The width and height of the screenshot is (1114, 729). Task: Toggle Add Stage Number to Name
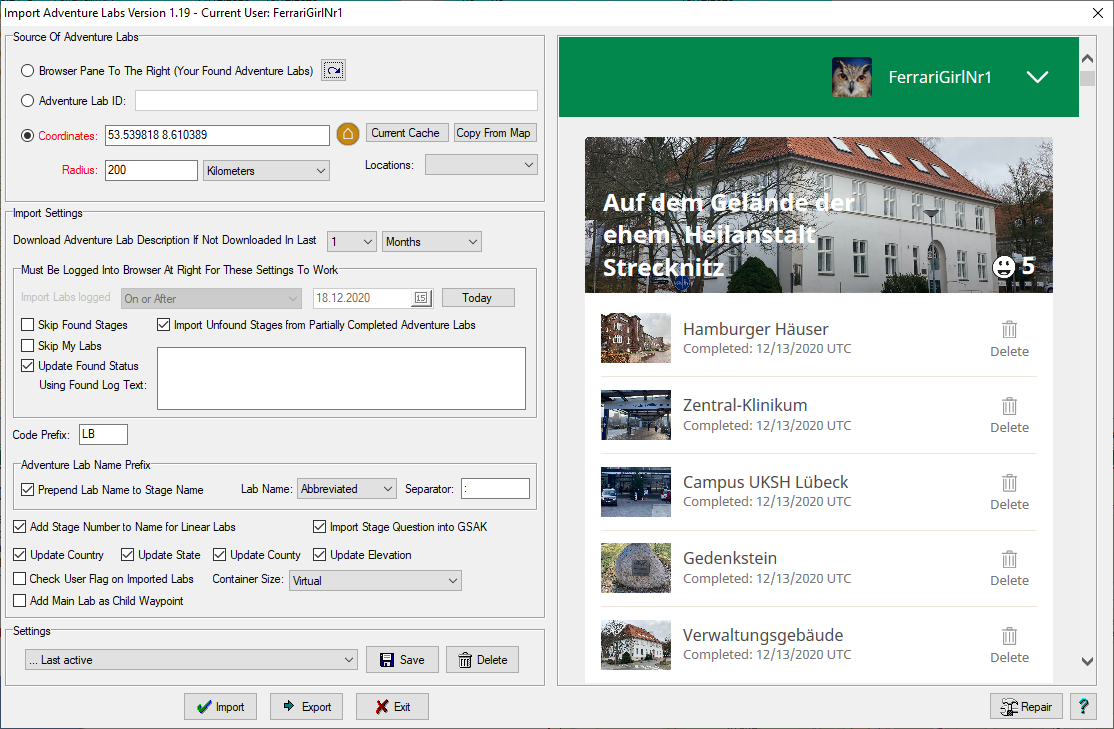coord(20,526)
